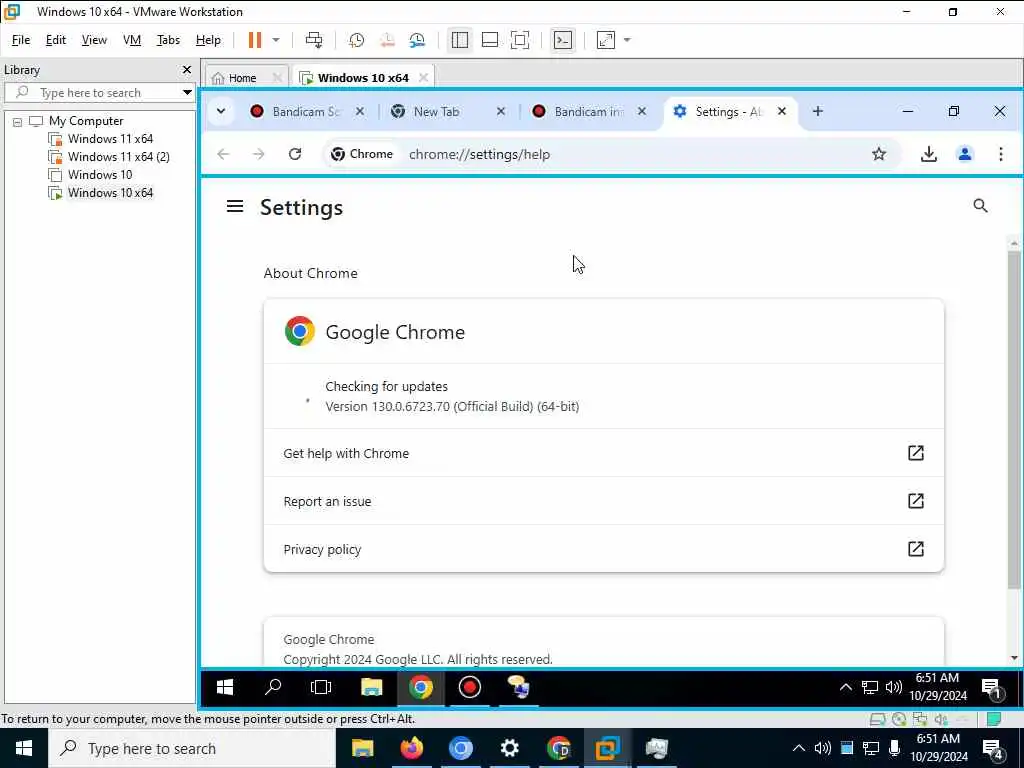This screenshot has height=768, width=1024.
Task: Click host taskbar search box
Action: (x=193, y=748)
